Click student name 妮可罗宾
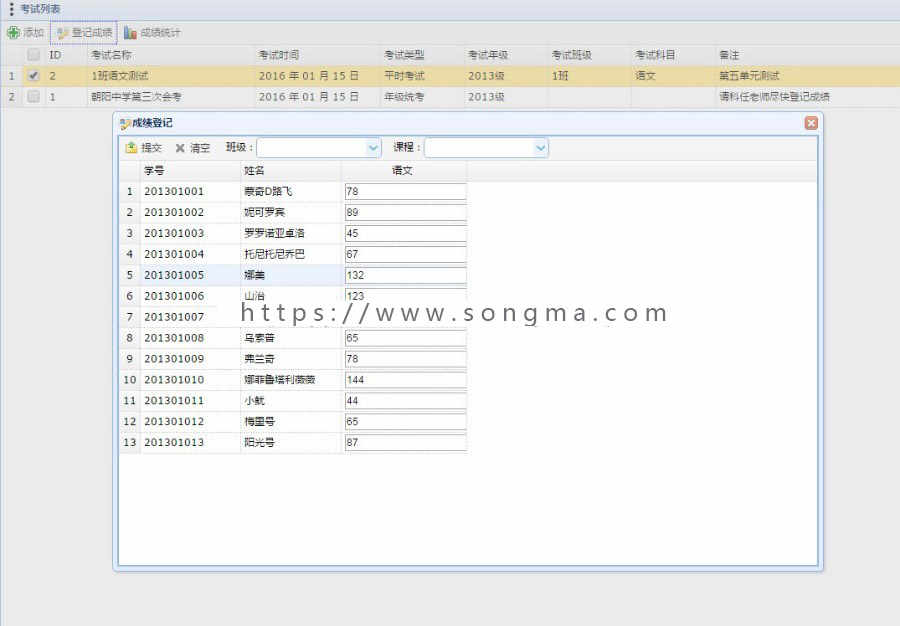Image resolution: width=900 pixels, height=626 pixels. pyautogui.click(x=264, y=212)
